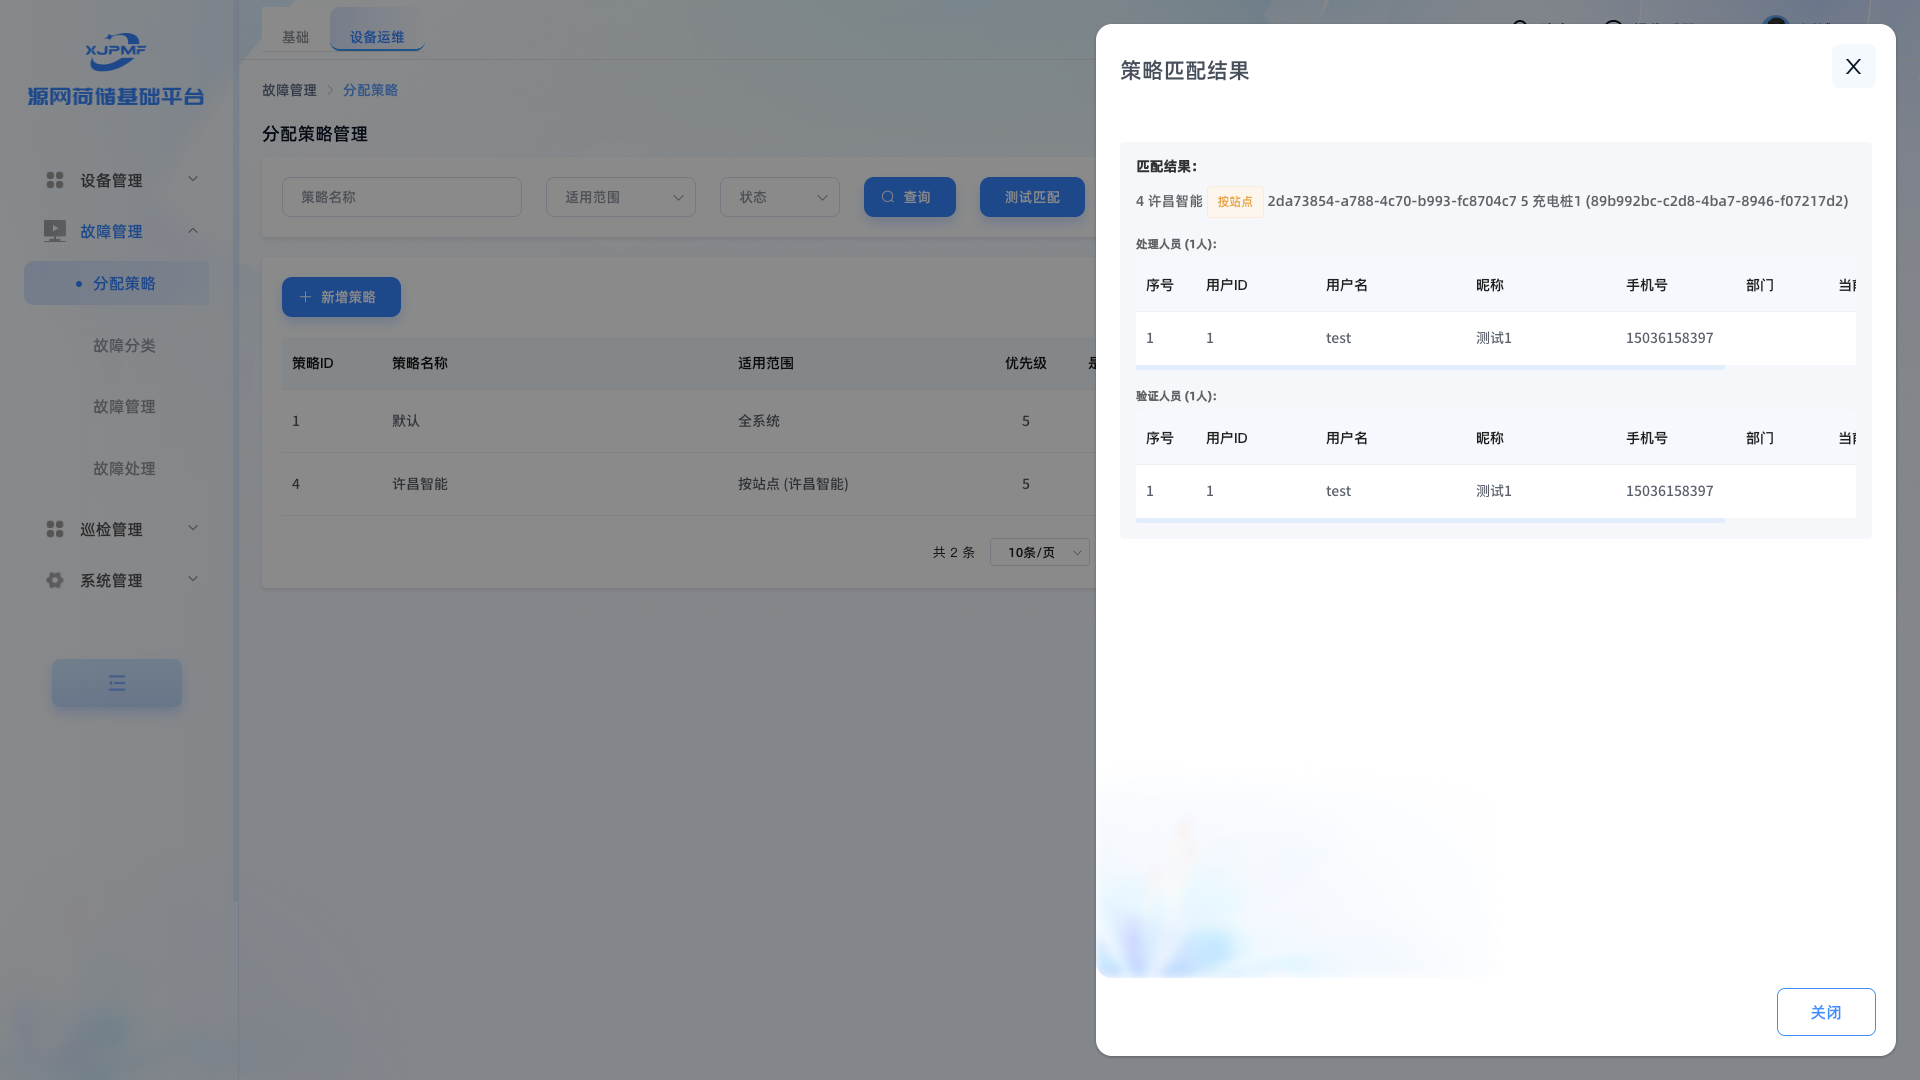This screenshot has width=1920, height=1080.
Task: Collapse the 故障管理 menu chevron
Action: coord(193,230)
